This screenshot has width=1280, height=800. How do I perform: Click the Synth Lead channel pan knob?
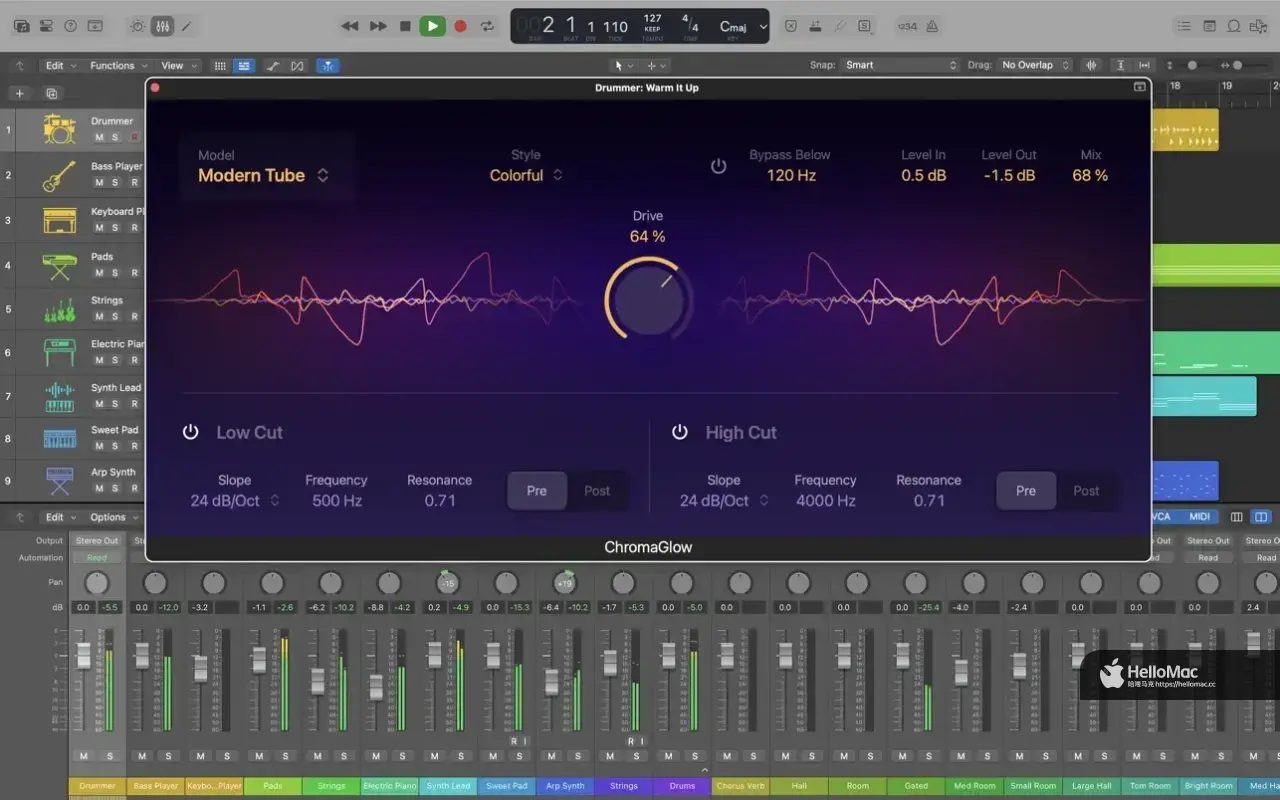(448, 583)
